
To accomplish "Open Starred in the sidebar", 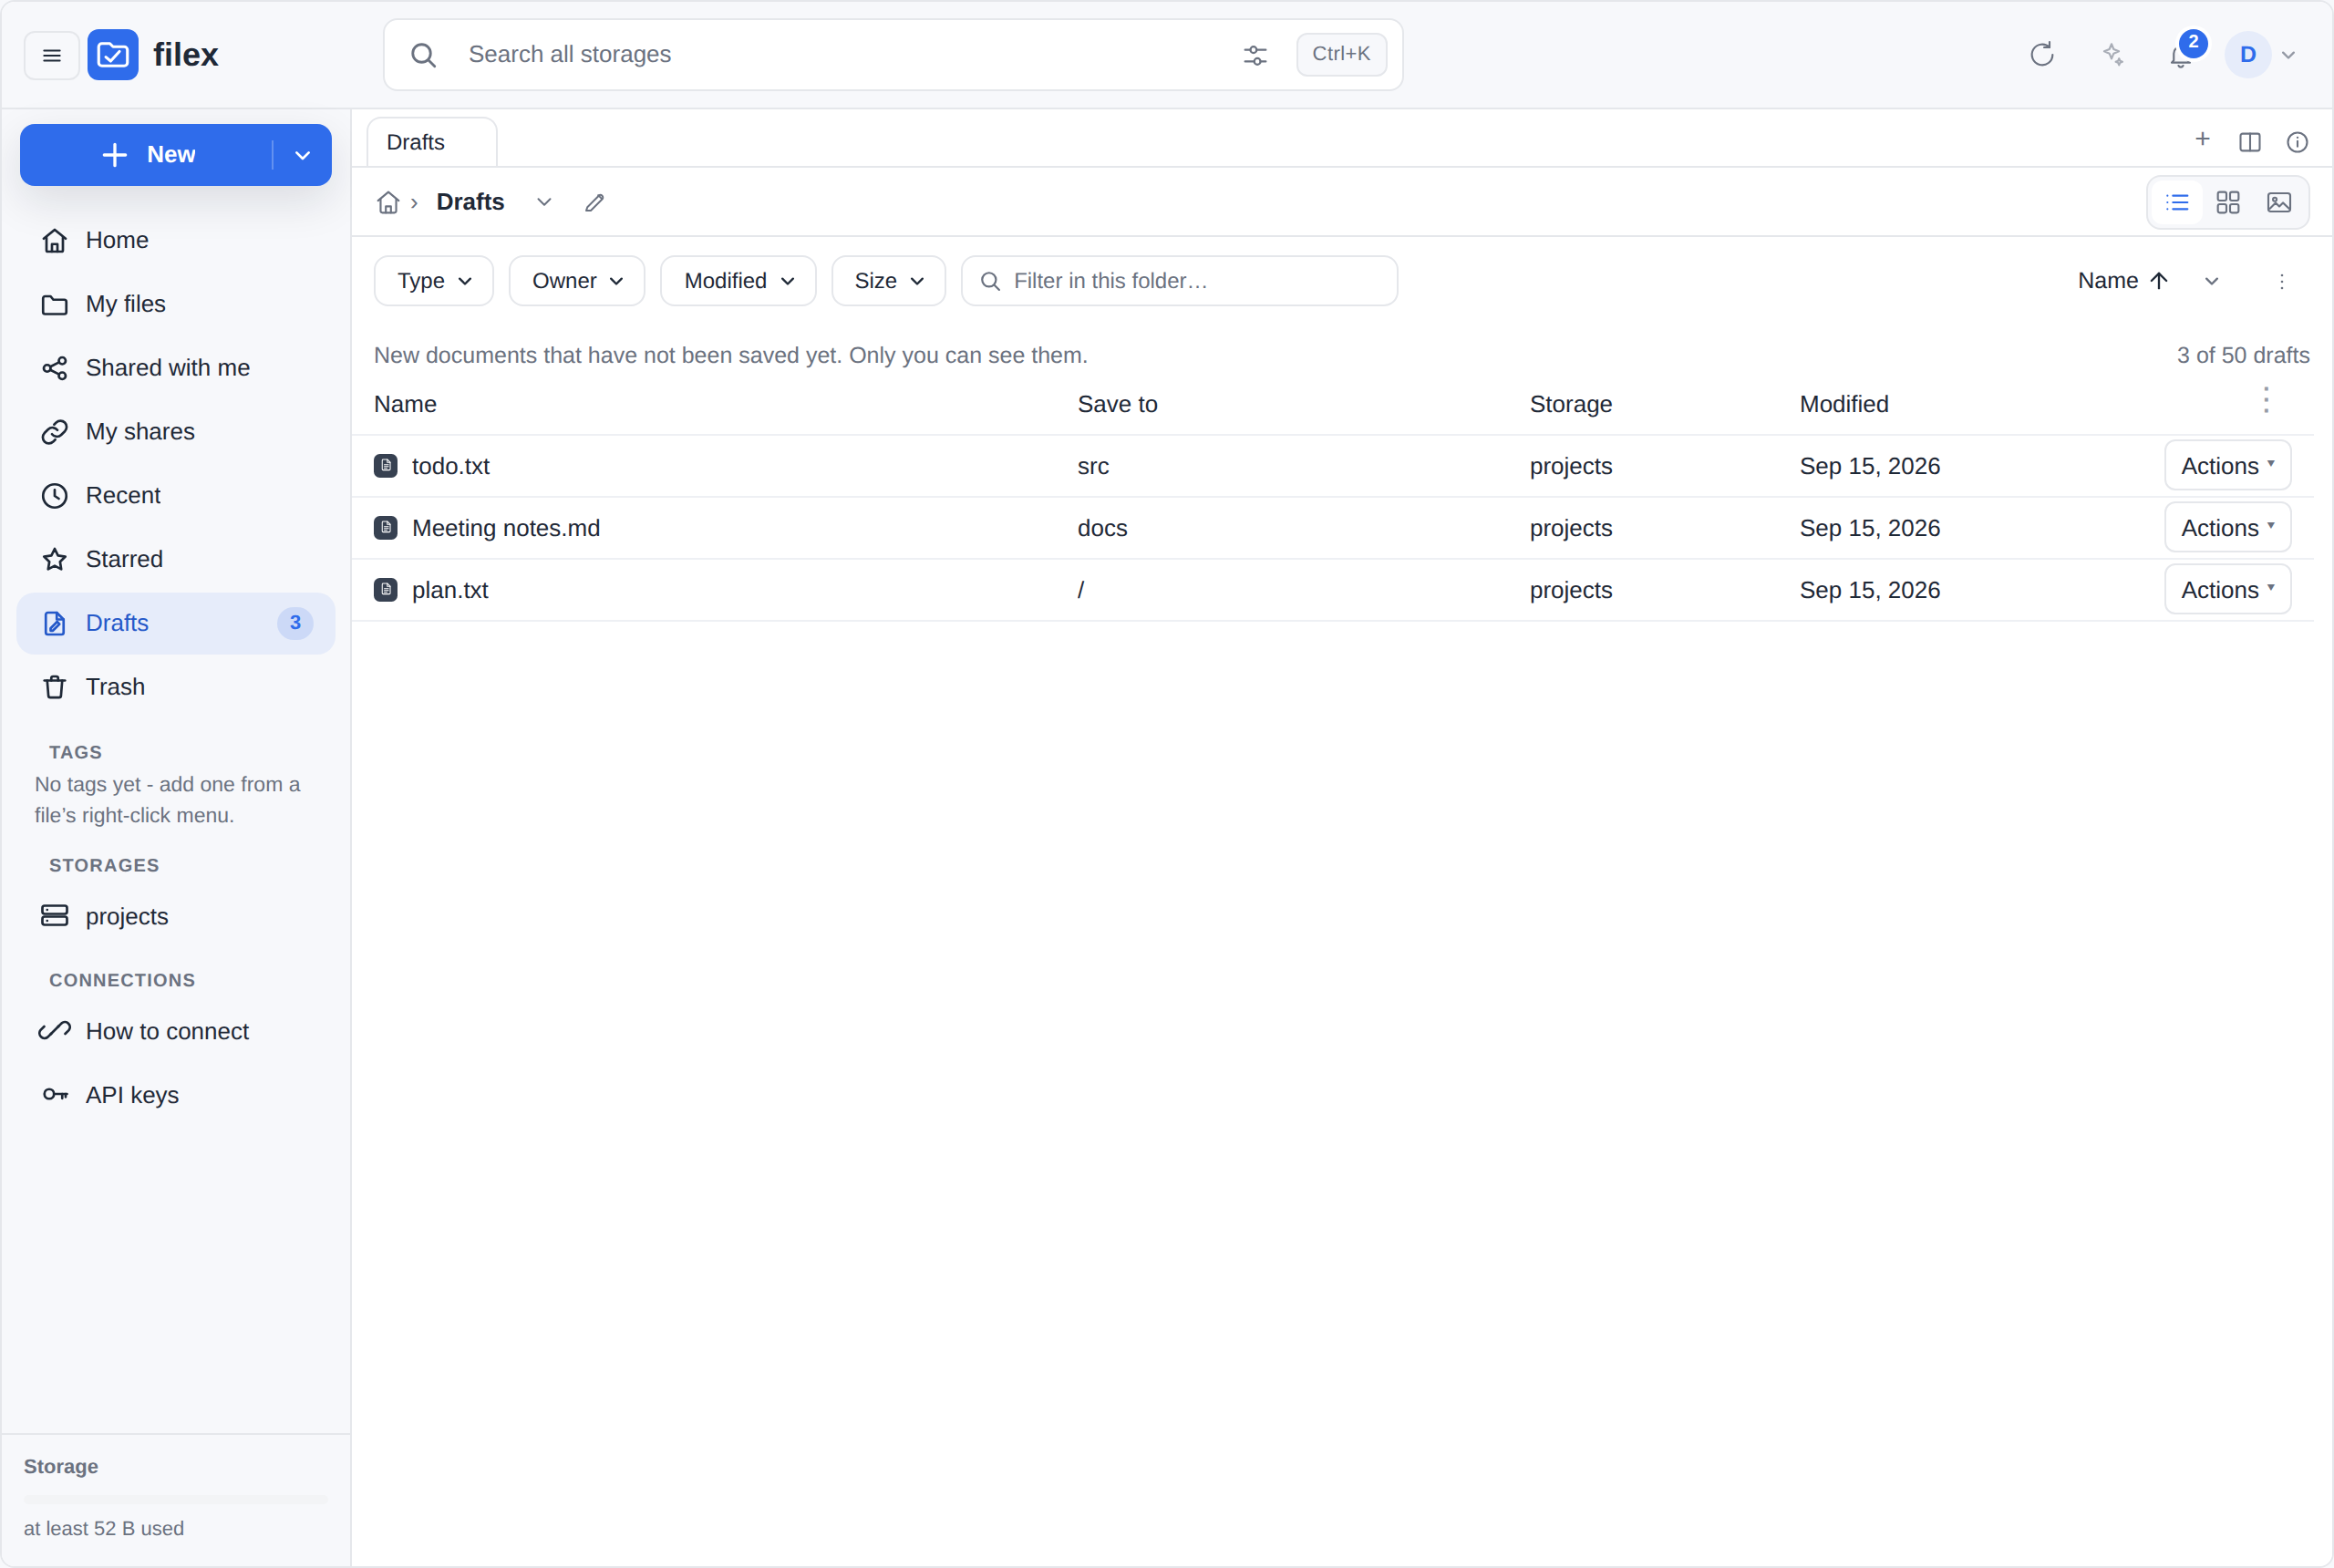I will pyautogui.click(x=176, y=559).
